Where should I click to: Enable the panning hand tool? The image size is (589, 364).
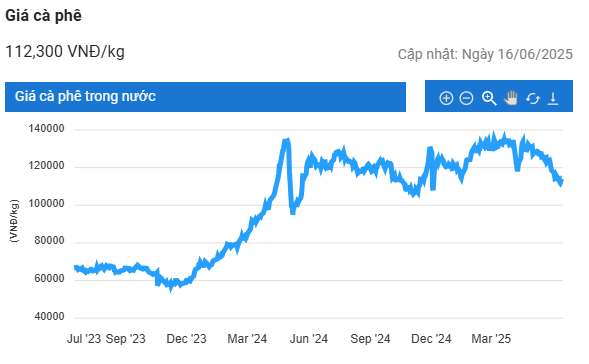pos(511,98)
